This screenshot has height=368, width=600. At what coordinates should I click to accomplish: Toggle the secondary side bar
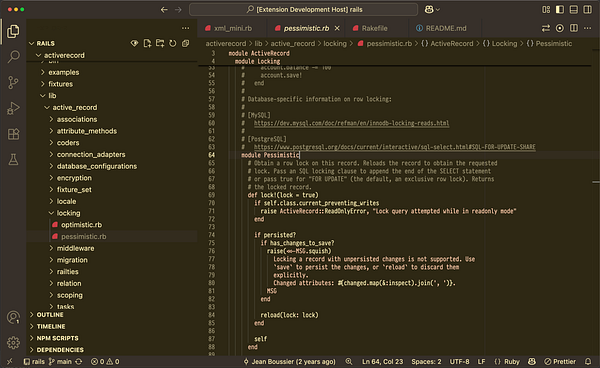click(x=587, y=10)
